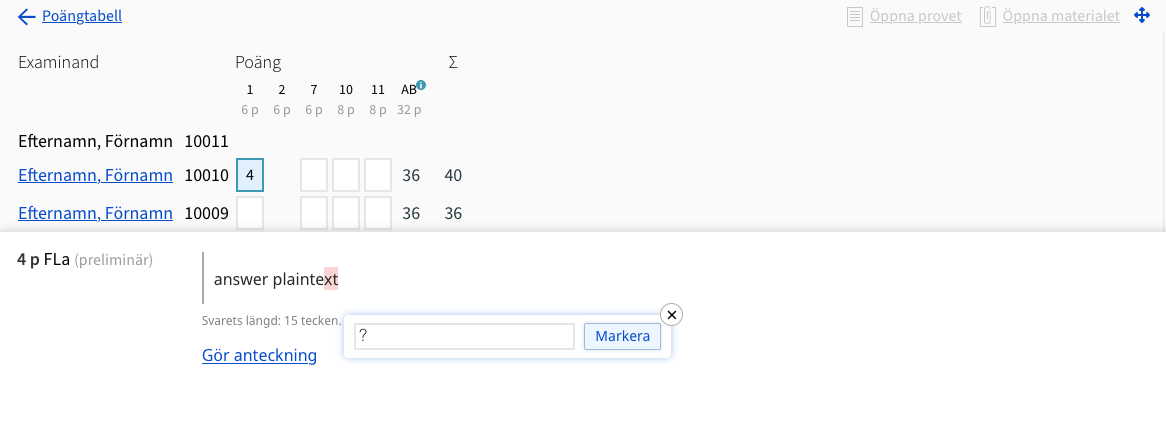Click the highlighted 'xt' annotation in answer
This screenshot has width=1166, height=448.
click(331, 279)
